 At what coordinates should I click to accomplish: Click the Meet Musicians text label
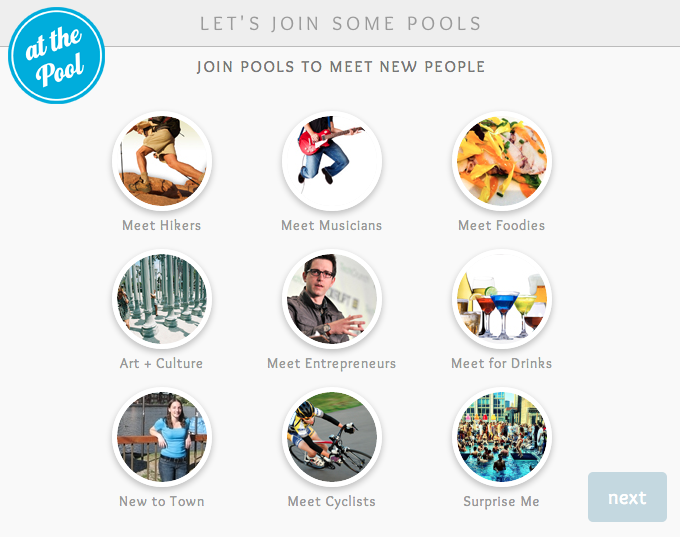(x=332, y=226)
